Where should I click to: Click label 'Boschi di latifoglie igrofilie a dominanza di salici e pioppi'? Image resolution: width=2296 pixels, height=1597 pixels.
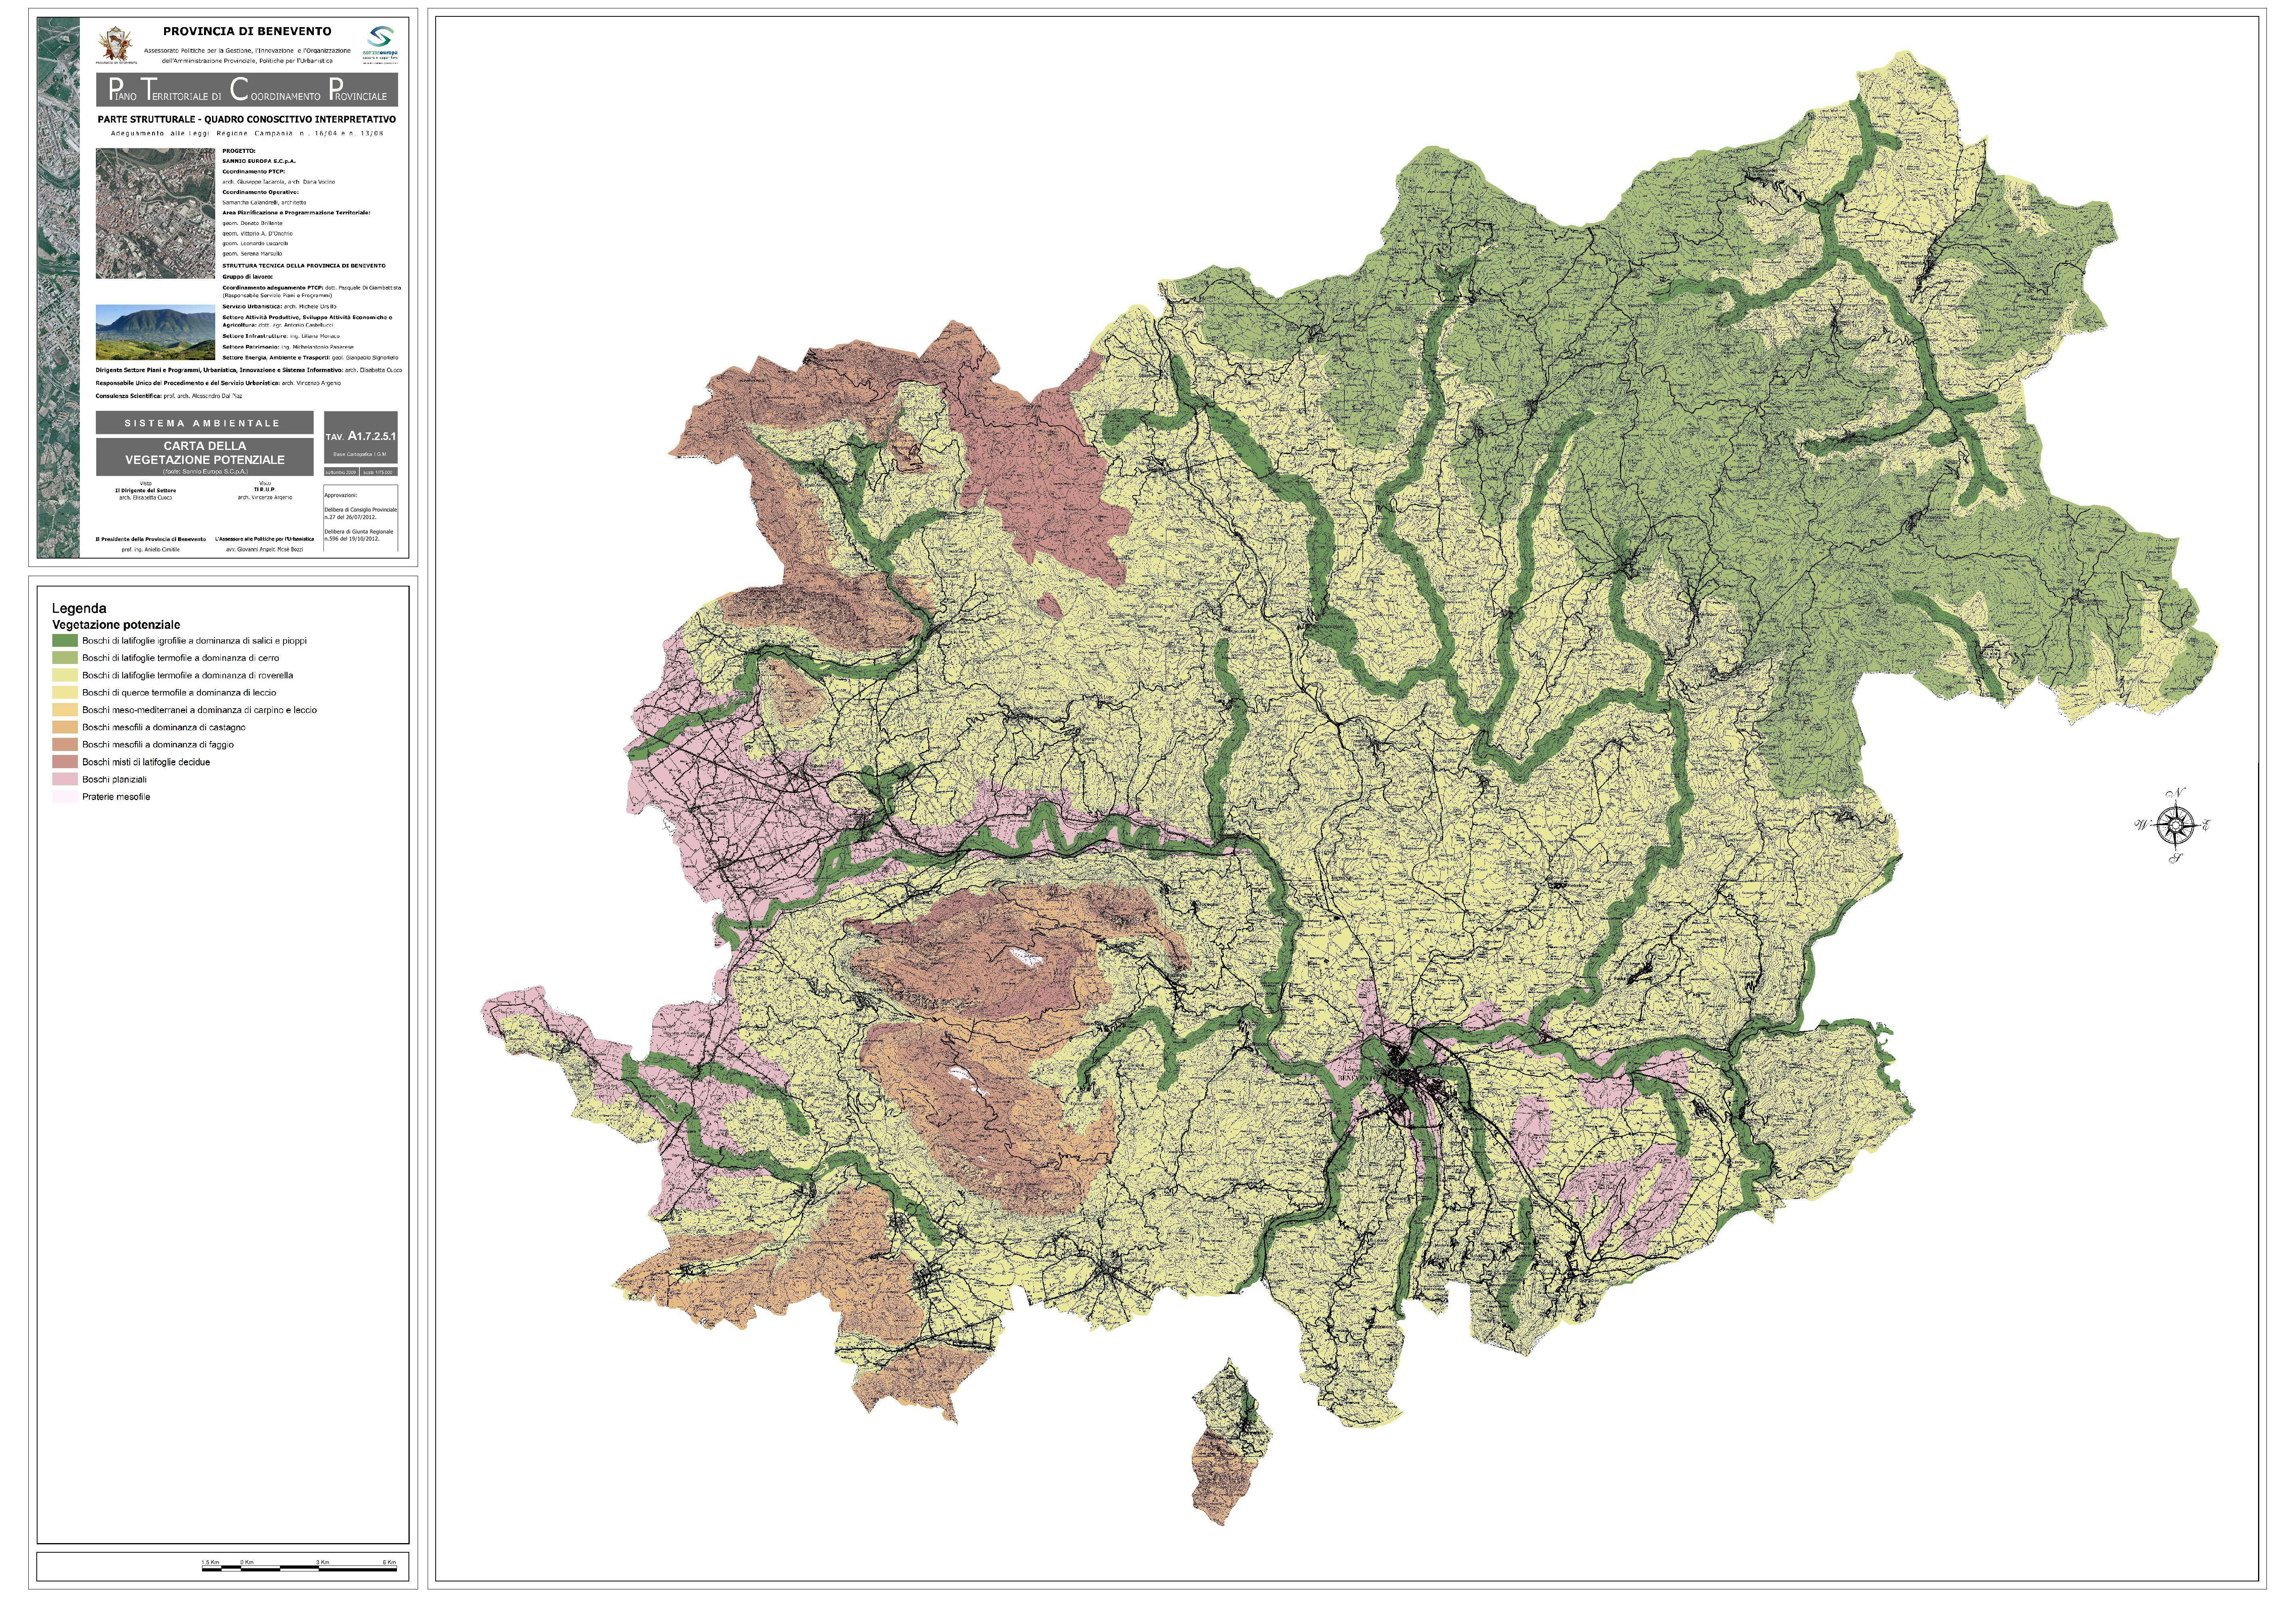point(194,641)
